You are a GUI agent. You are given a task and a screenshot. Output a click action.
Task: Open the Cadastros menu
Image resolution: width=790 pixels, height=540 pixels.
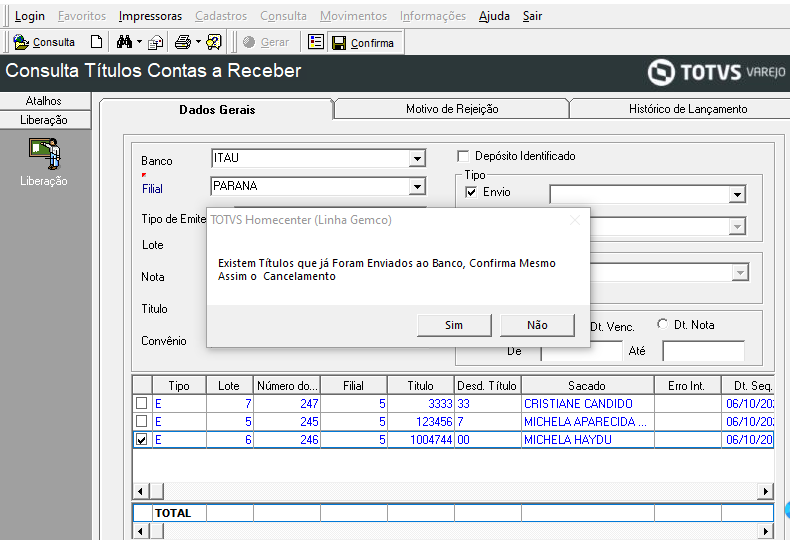click(x=221, y=16)
